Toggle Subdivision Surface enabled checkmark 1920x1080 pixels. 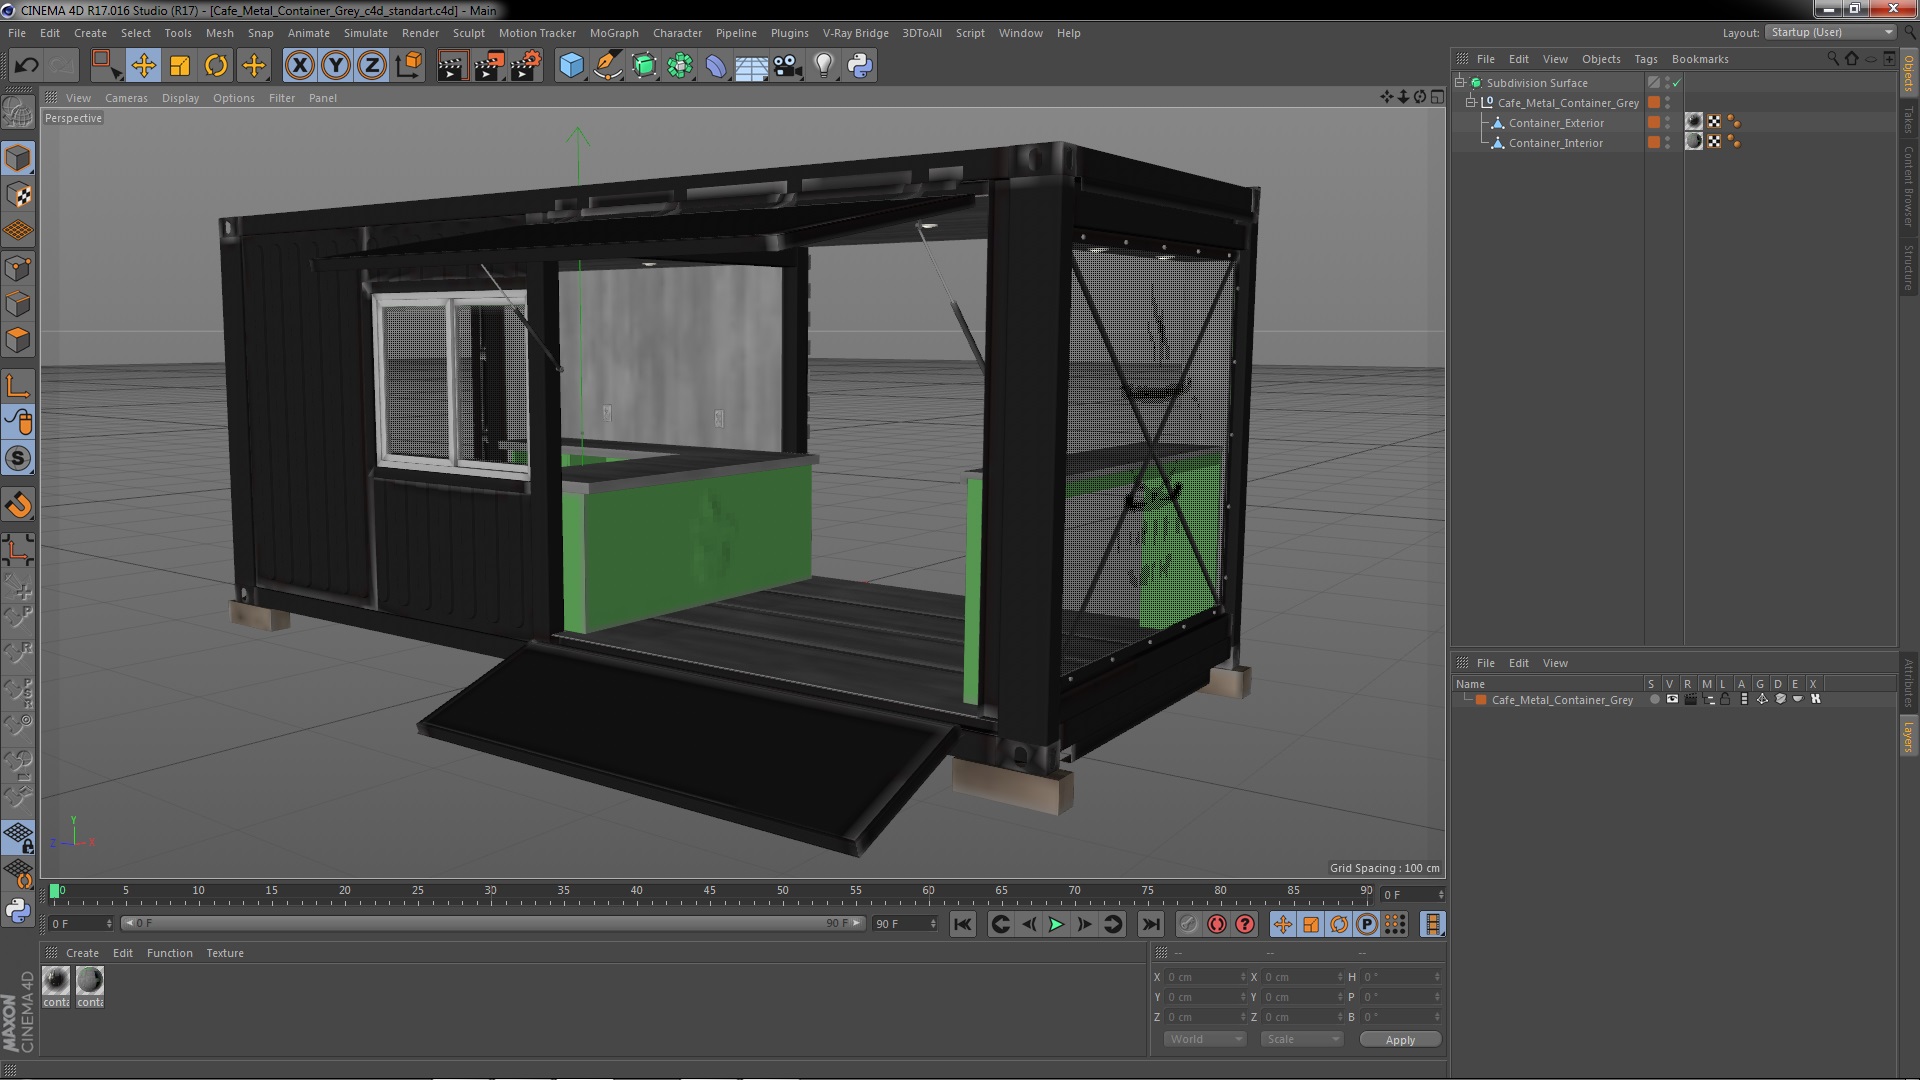pyautogui.click(x=1677, y=83)
